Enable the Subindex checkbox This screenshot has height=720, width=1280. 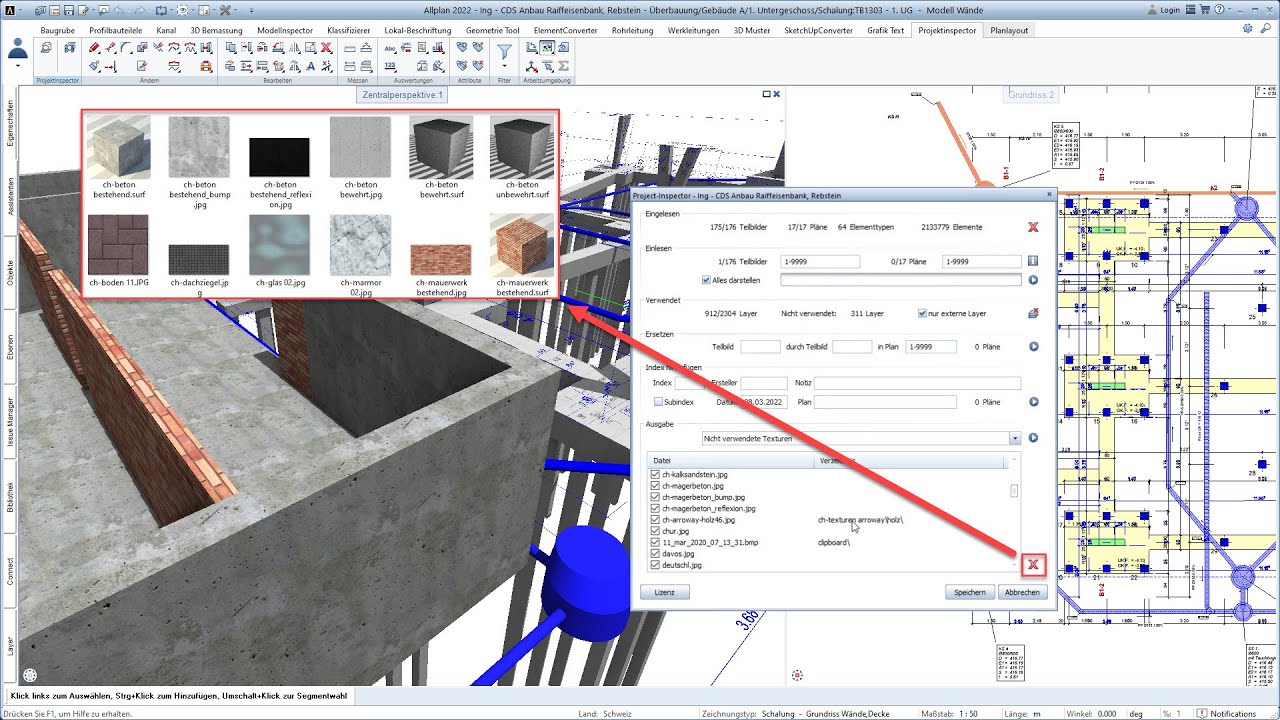pyautogui.click(x=658, y=402)
